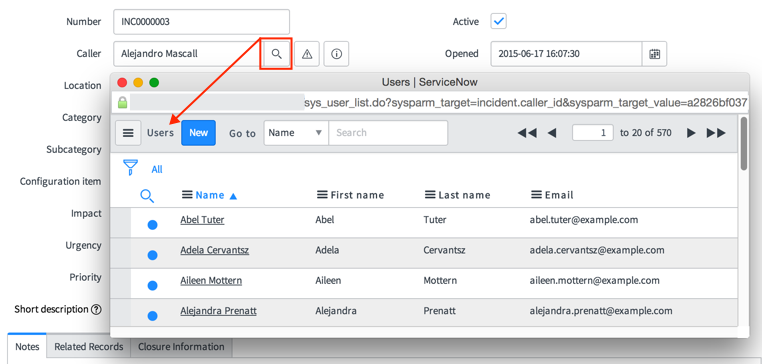Click the Alejandra first name cell
Viewport: 762px width, 364px height.
click(x=336, y=311)
